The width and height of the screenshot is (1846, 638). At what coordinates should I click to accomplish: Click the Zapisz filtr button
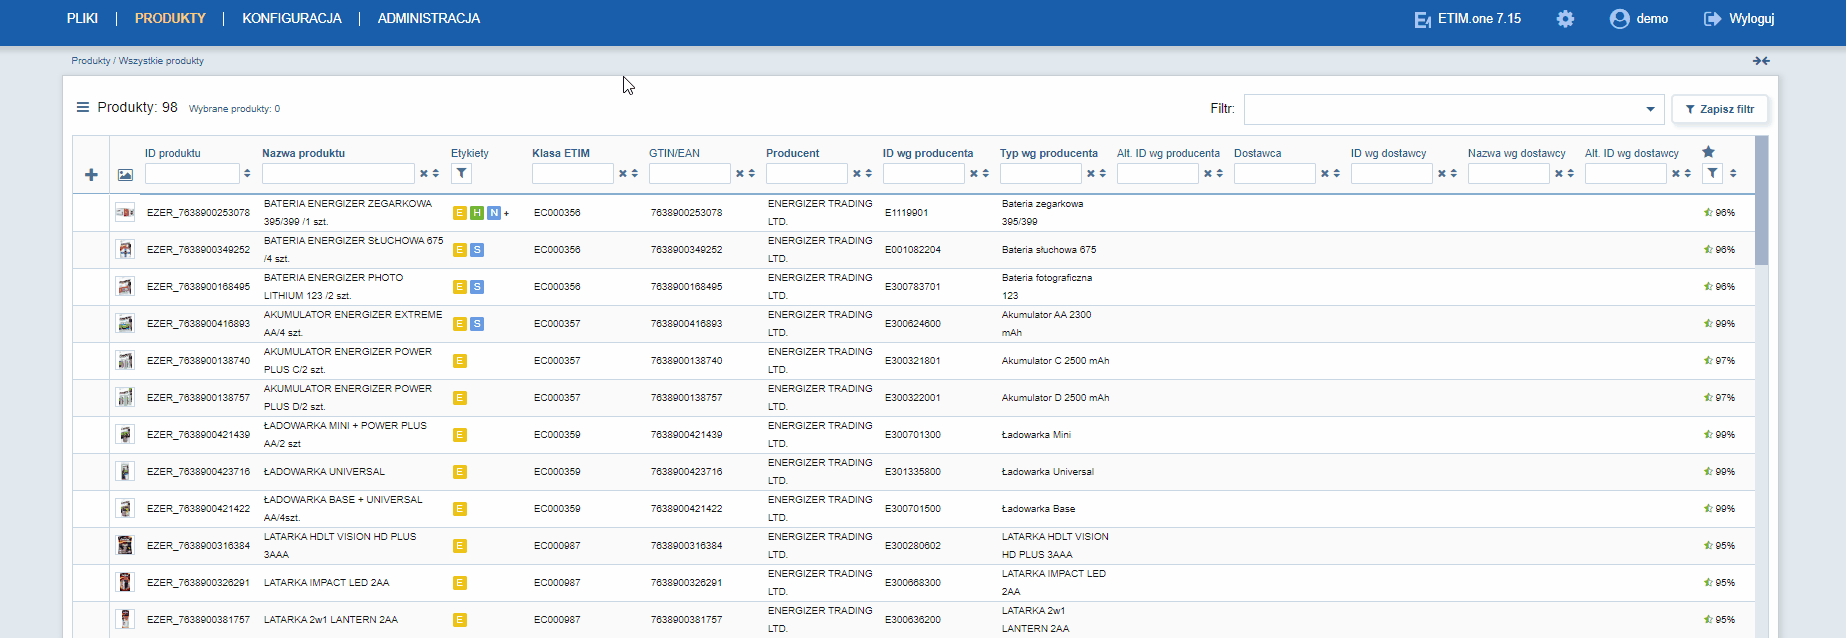coord(1720,109)
